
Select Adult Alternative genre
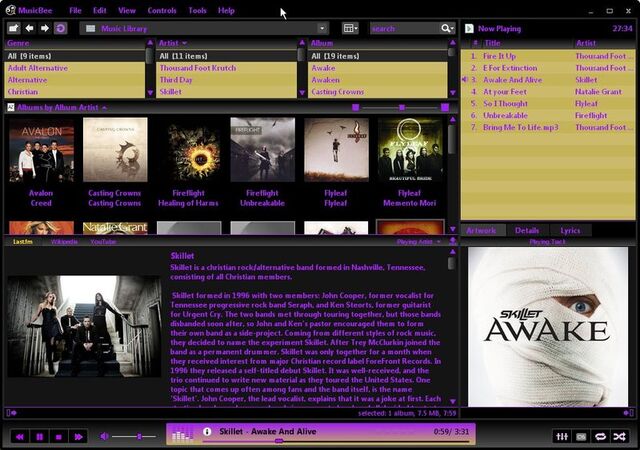point(75,68)
